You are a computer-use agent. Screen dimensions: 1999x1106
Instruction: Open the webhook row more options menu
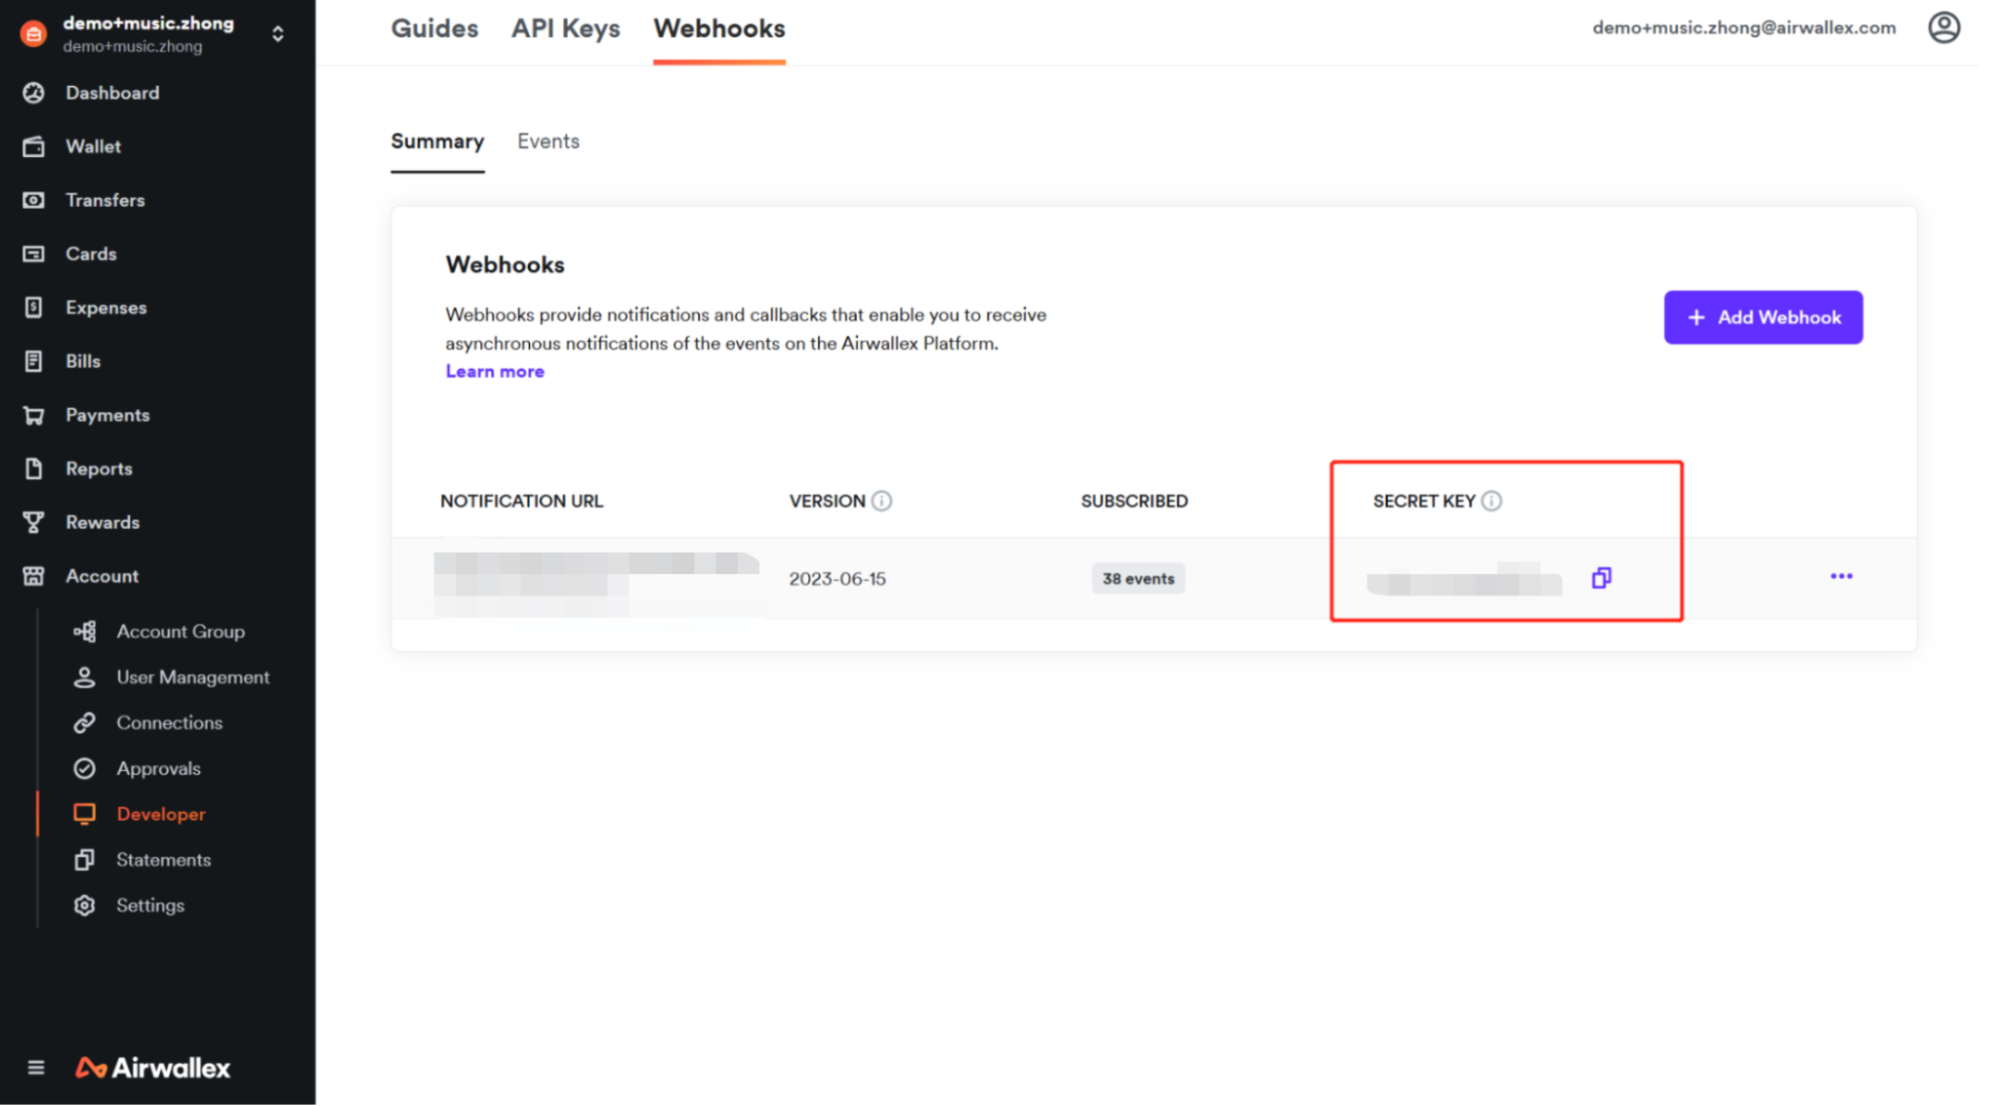click(1841, 577)
